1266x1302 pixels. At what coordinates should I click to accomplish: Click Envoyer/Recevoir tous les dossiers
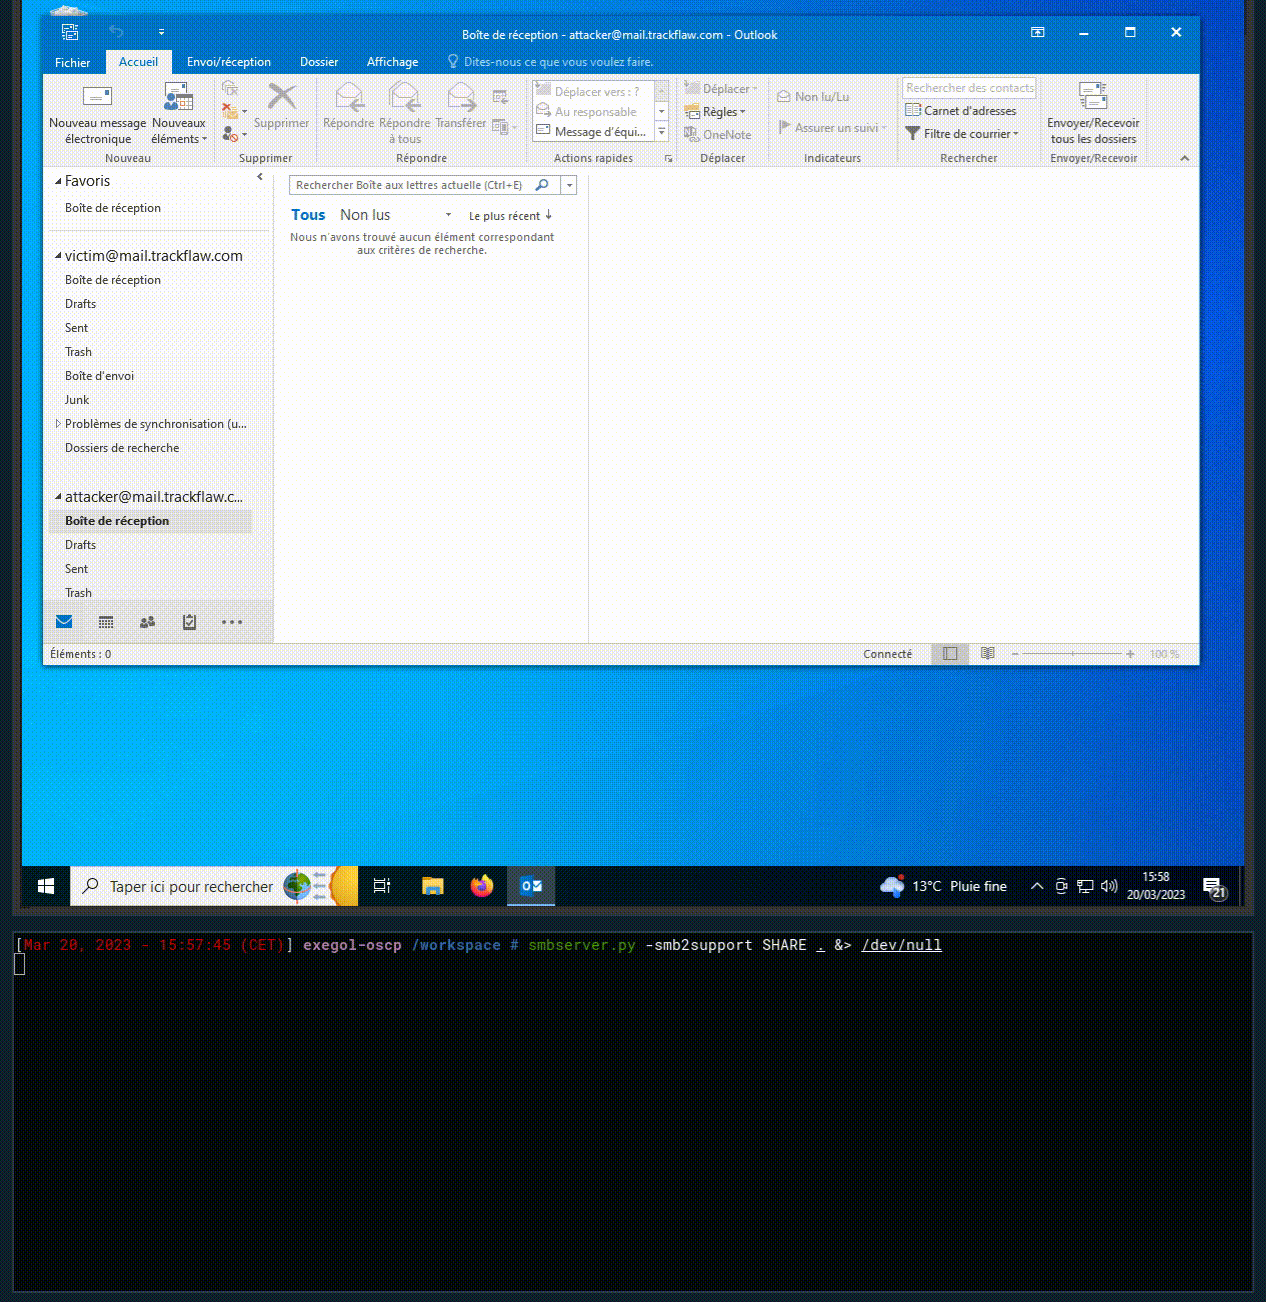(x=1092, y=114)
